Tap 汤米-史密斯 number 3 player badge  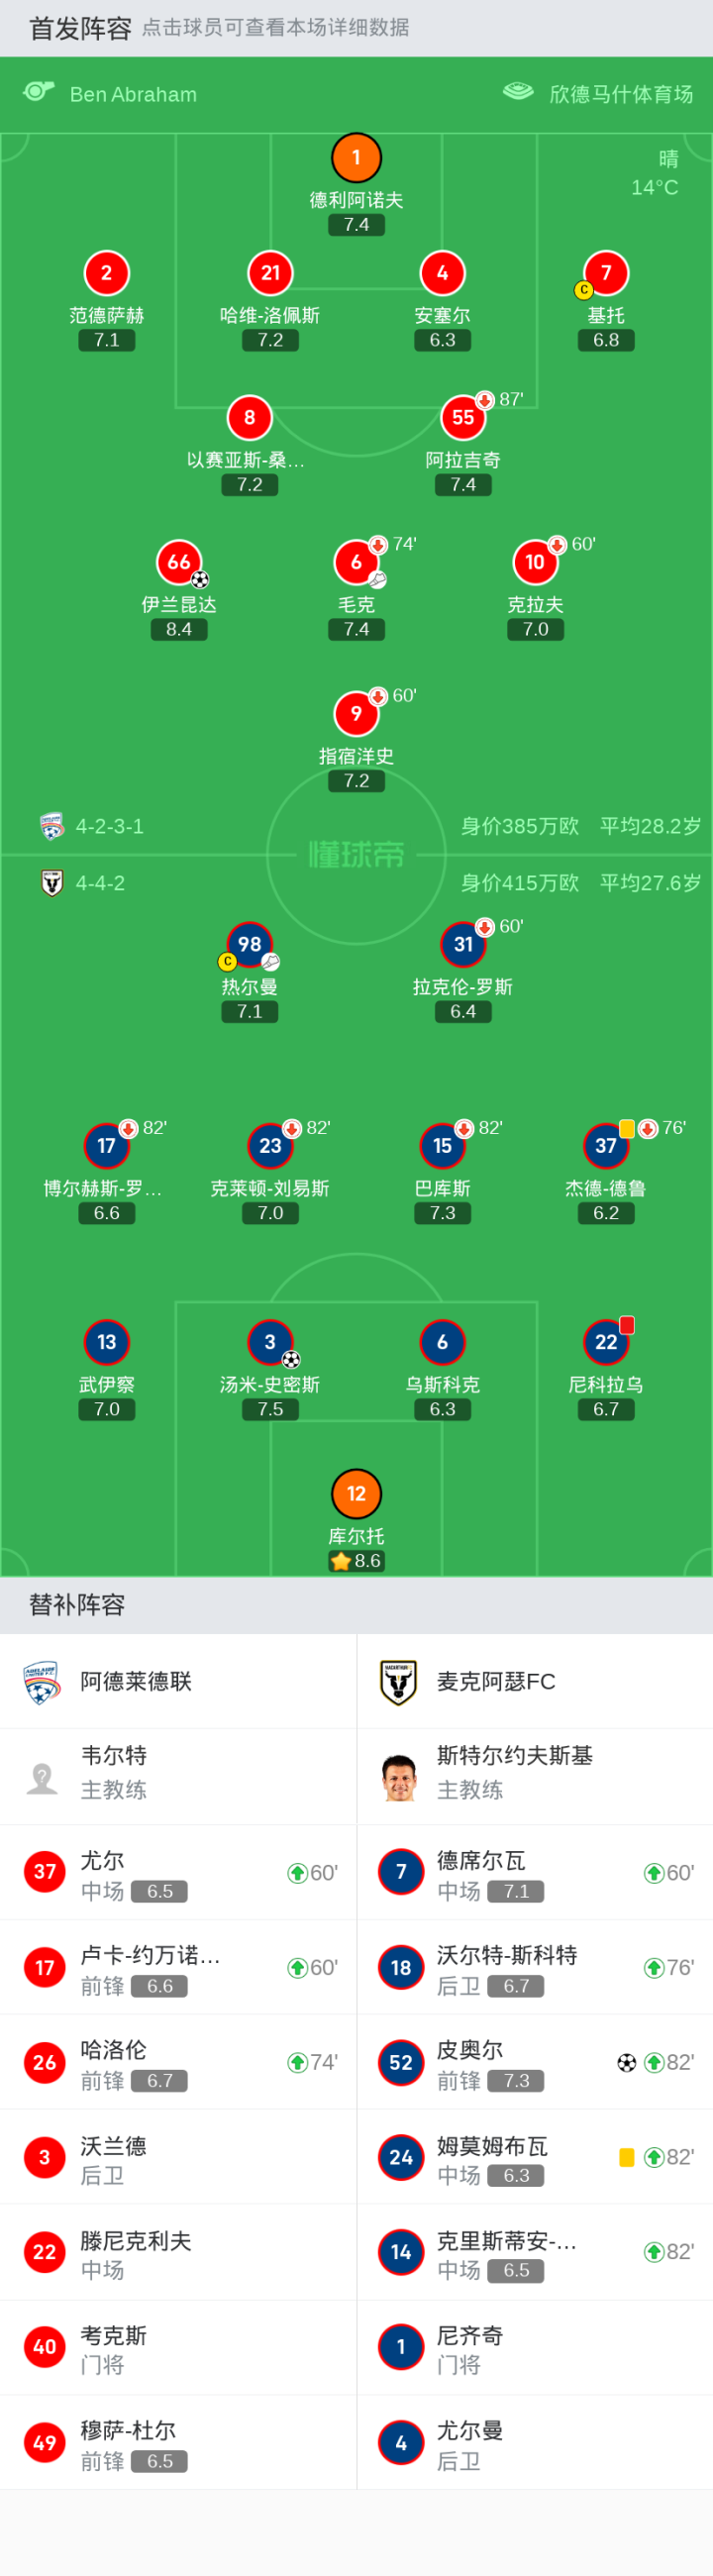click(270, 1342)
